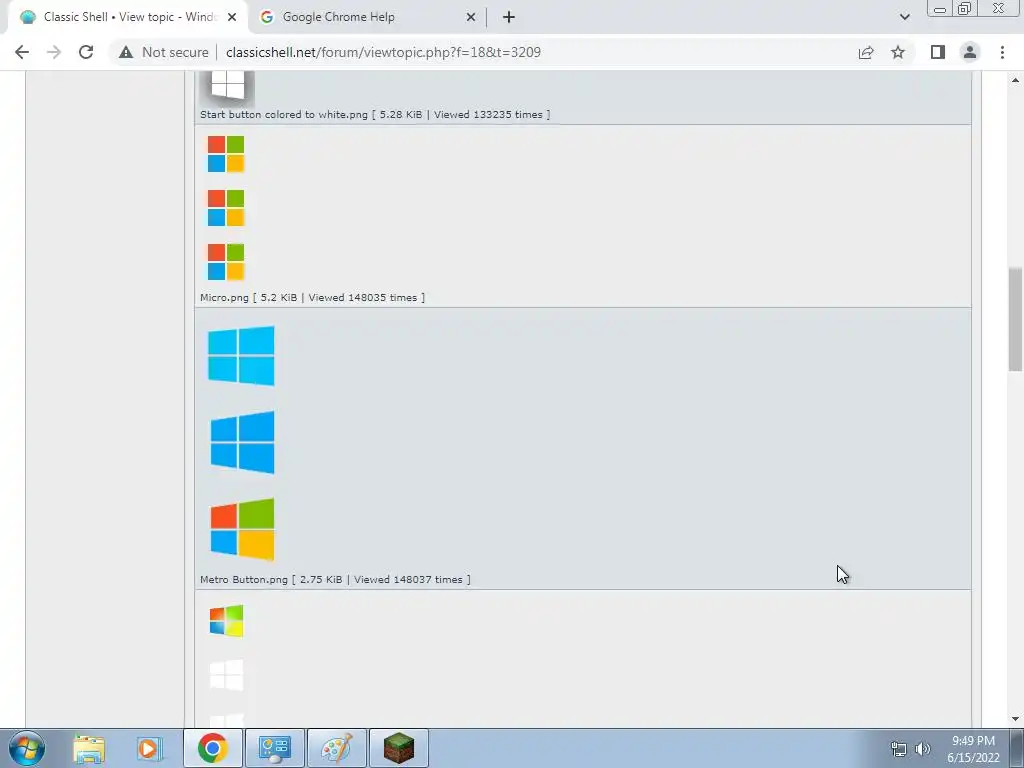Click the small white Windows logo below colored one
The height and width of the screenshot is (768, 1024).
click(227, 675)
